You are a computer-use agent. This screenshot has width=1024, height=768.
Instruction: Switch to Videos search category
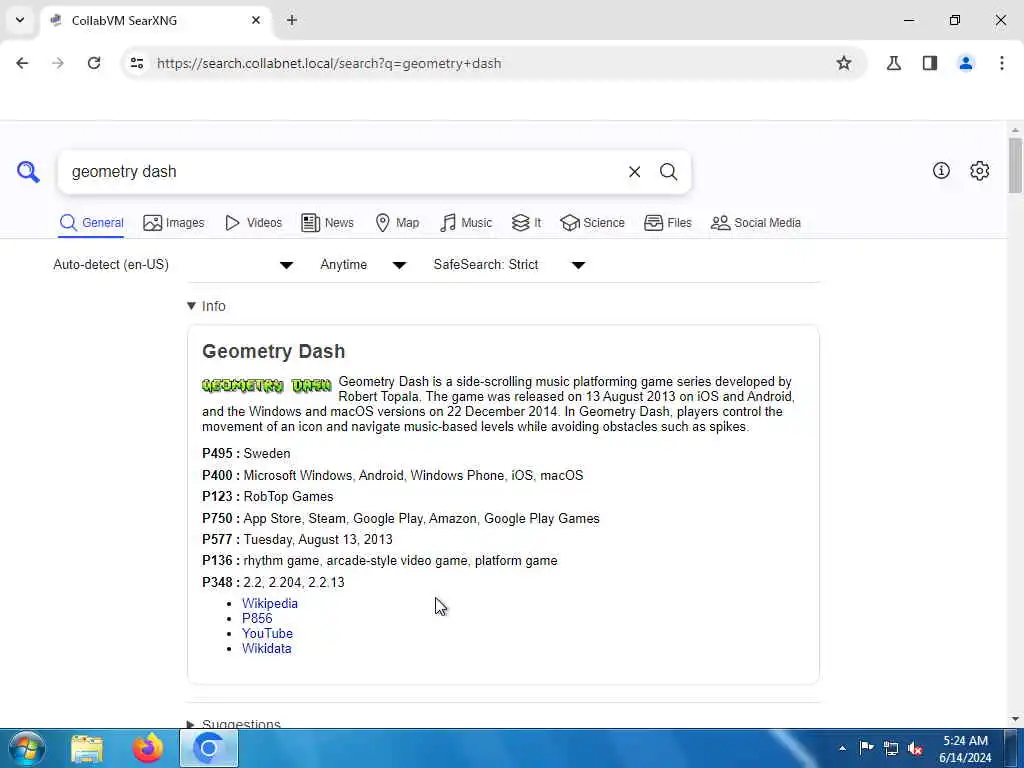click(253, 223)
